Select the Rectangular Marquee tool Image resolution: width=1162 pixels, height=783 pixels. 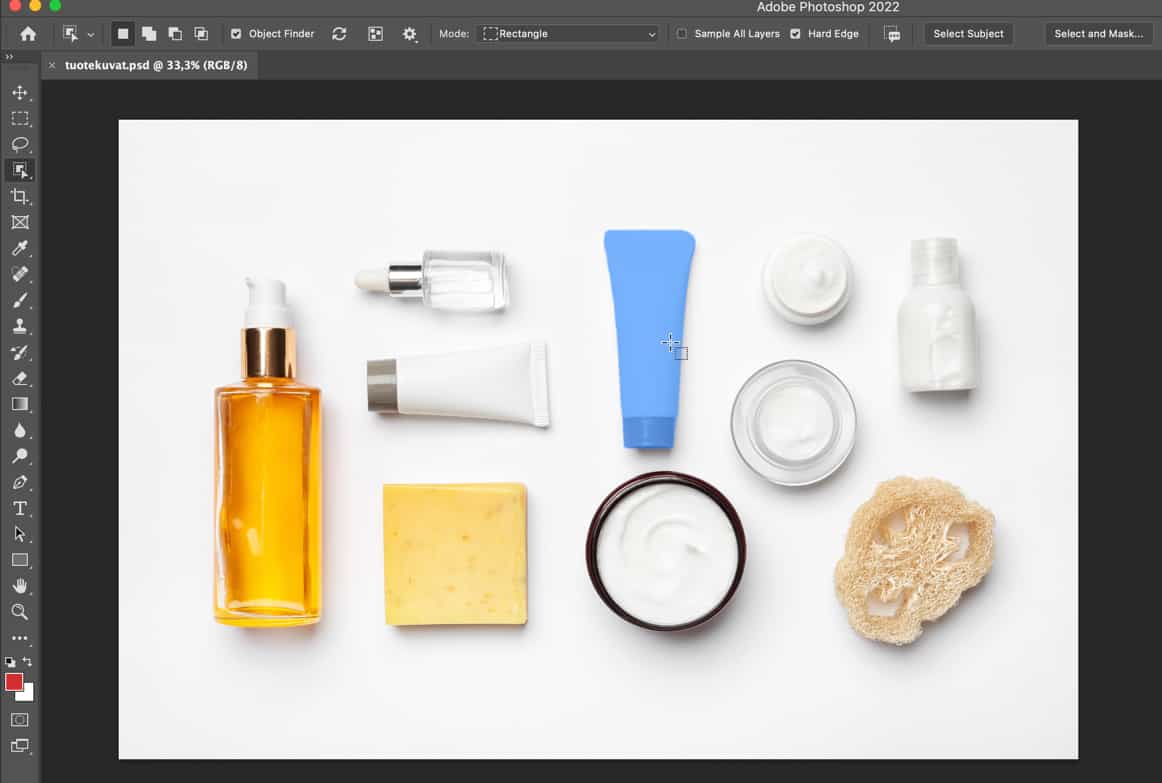(20, 119)
